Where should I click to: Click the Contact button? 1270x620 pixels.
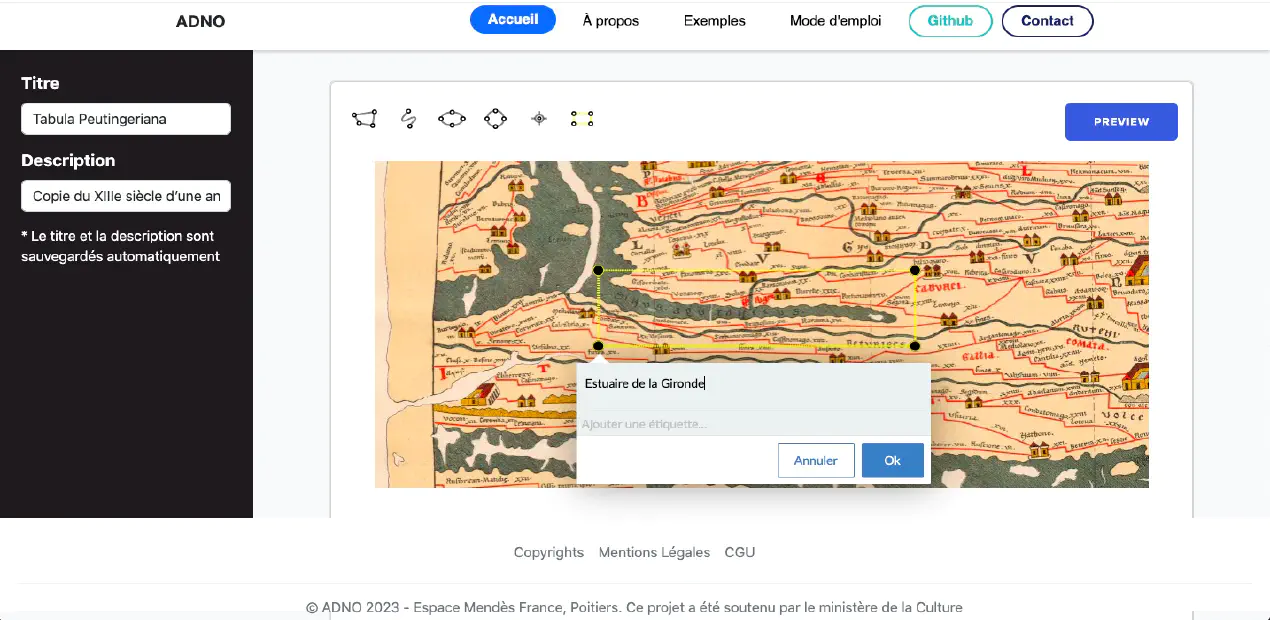click(1047, 21)
